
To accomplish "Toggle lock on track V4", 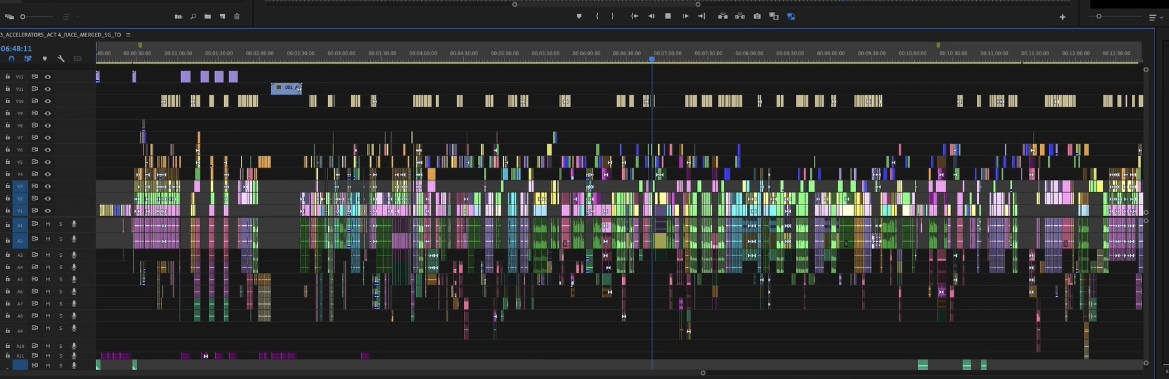I will point(7,174).
